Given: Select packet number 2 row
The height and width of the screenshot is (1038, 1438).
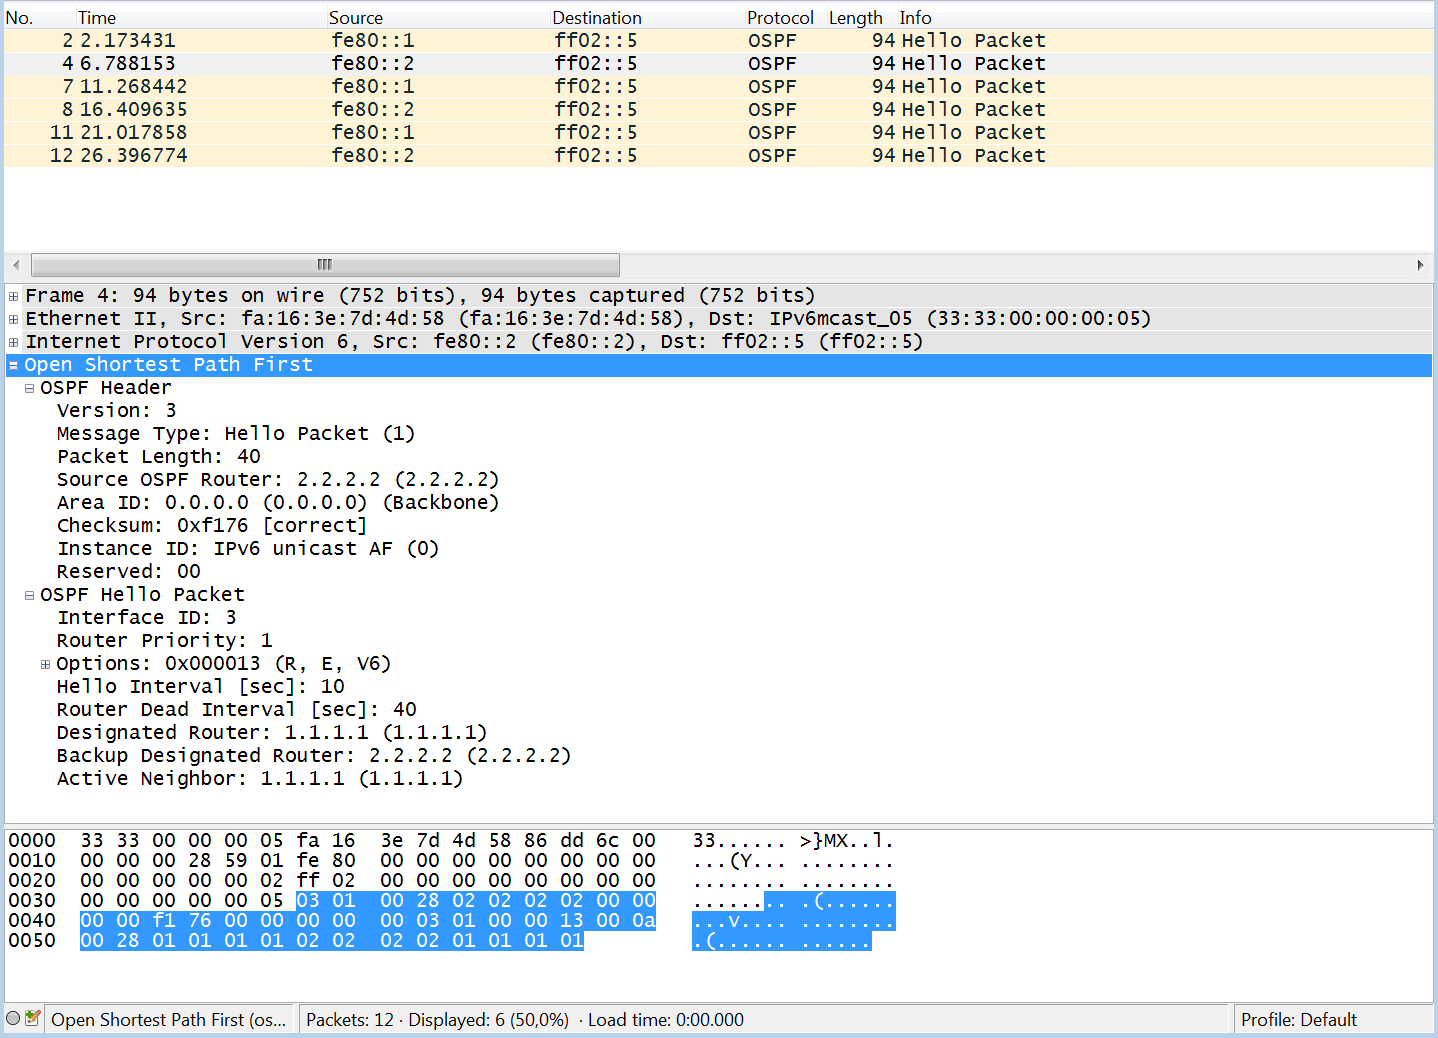Looking at the screenshot, I should pos(718,40).
